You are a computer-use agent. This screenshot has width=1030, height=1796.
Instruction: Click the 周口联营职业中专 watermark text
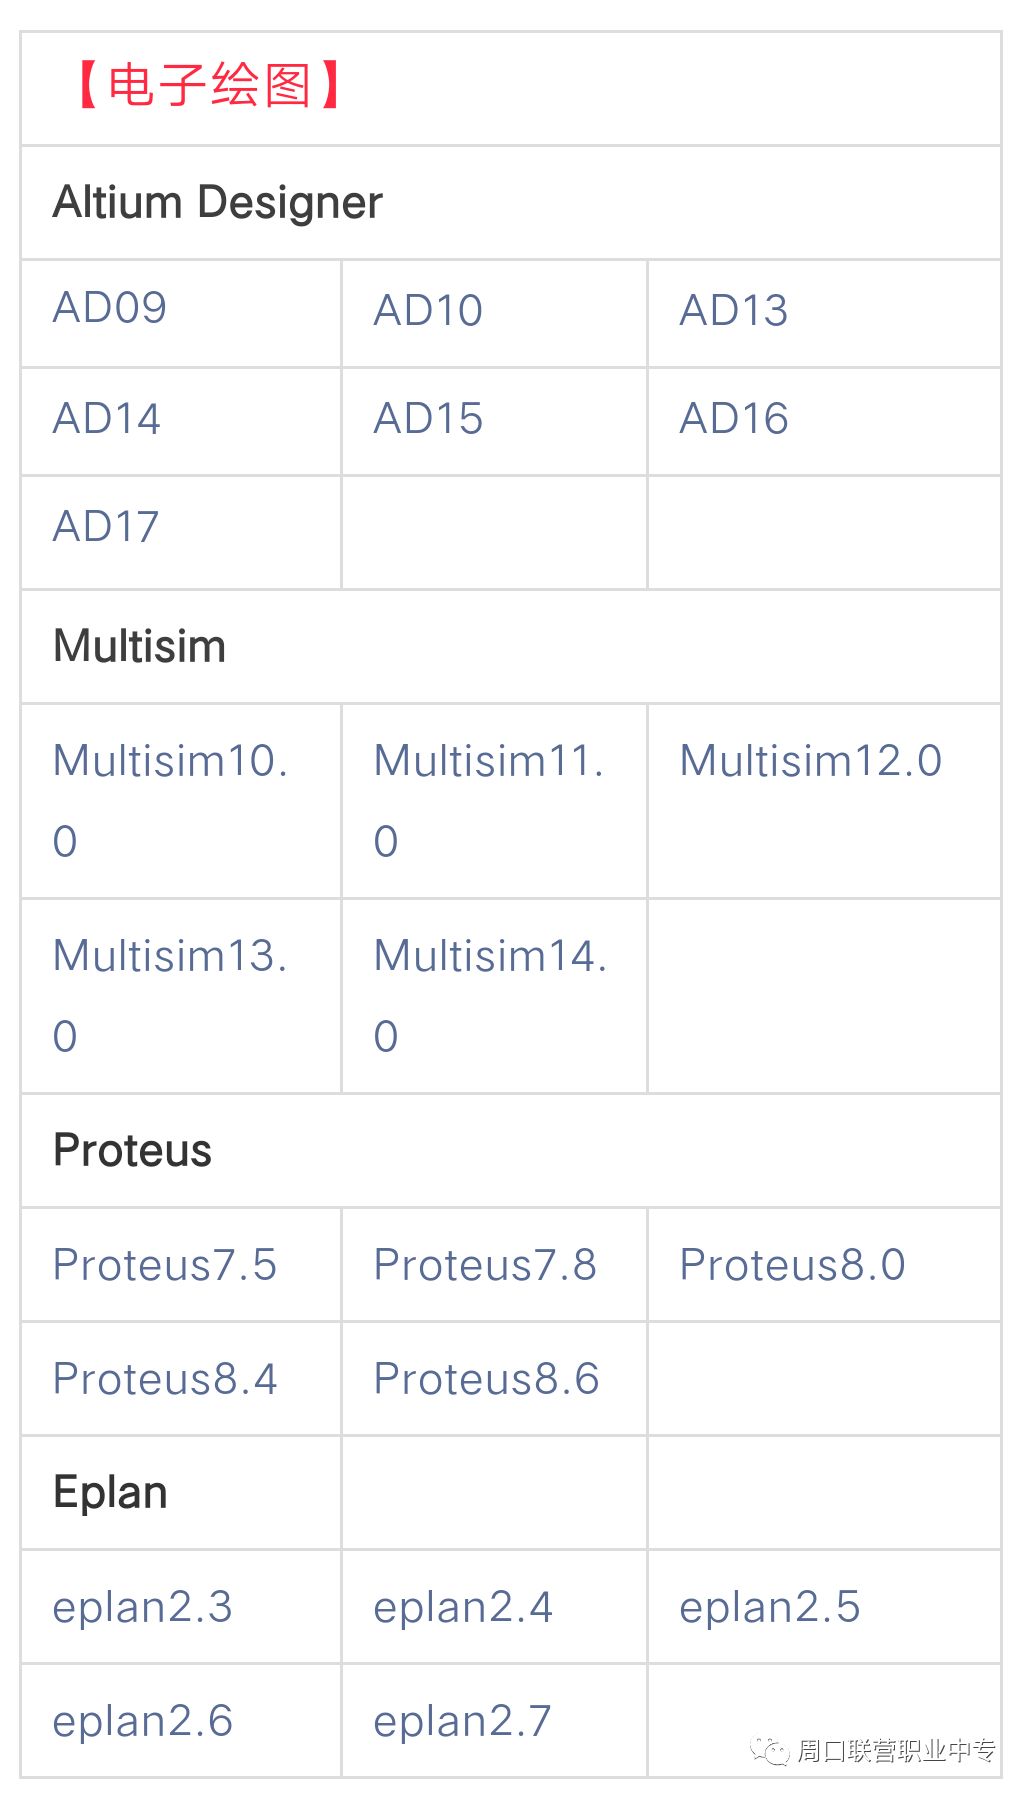click(896, 1751)
